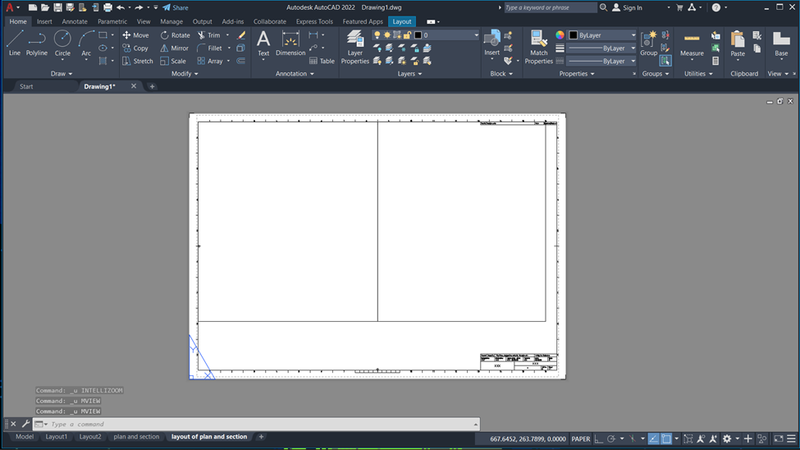800x450 pixels.
Task: Toggle polar tracking in status bar
Action: coord(611,439)
